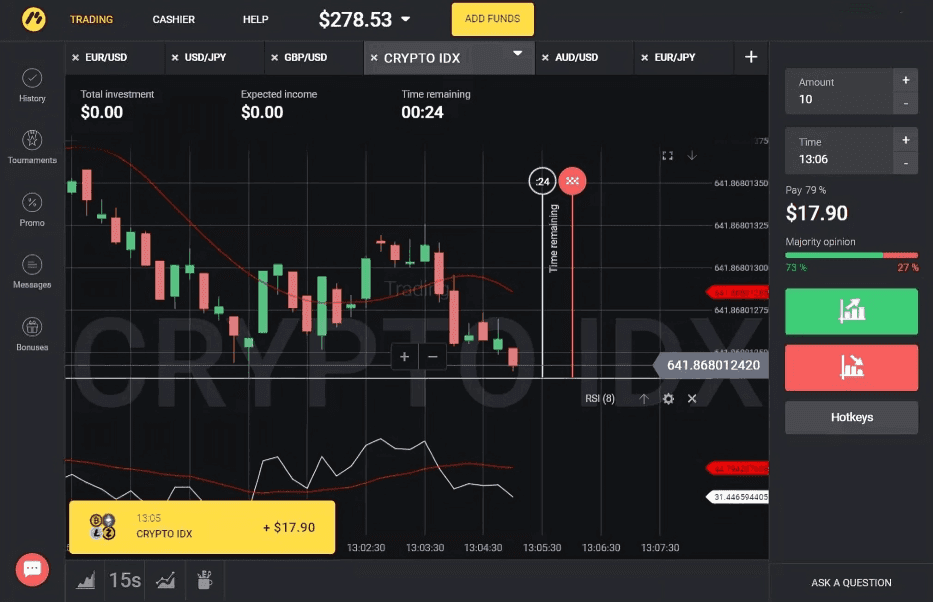This screenshot has height=602, width=933.
Task: Move the RSI (8) panel up
Action: pyautogui.click(x=644, y=399)
